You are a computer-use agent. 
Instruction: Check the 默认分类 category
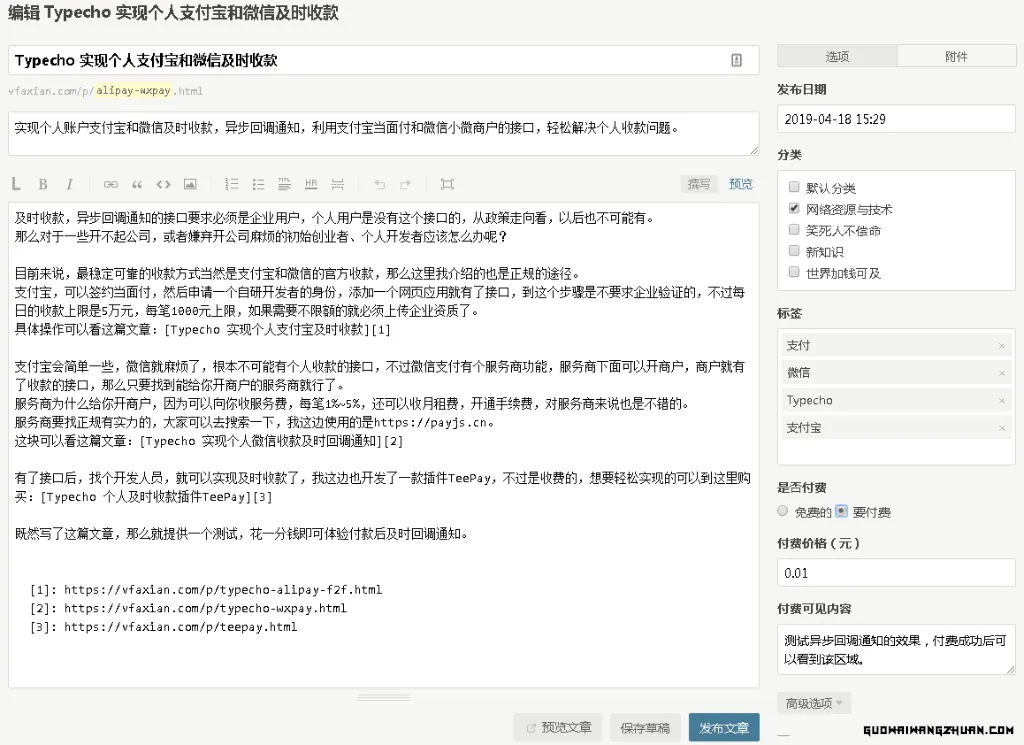[794, 187]
